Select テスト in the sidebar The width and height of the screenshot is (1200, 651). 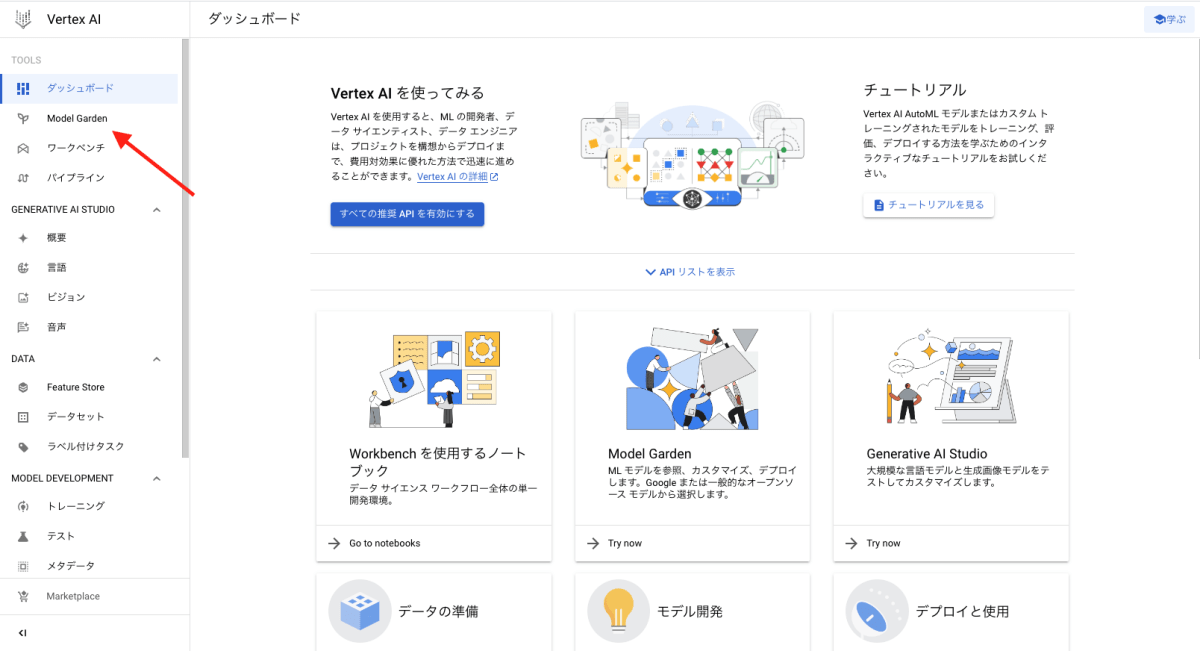(89, 536)
